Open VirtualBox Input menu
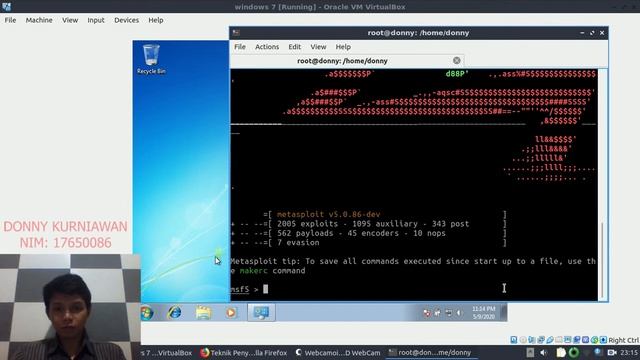Image resolution: width=640 pixels, height=360 pixels. pyautogui.click(x=96, y=20)
